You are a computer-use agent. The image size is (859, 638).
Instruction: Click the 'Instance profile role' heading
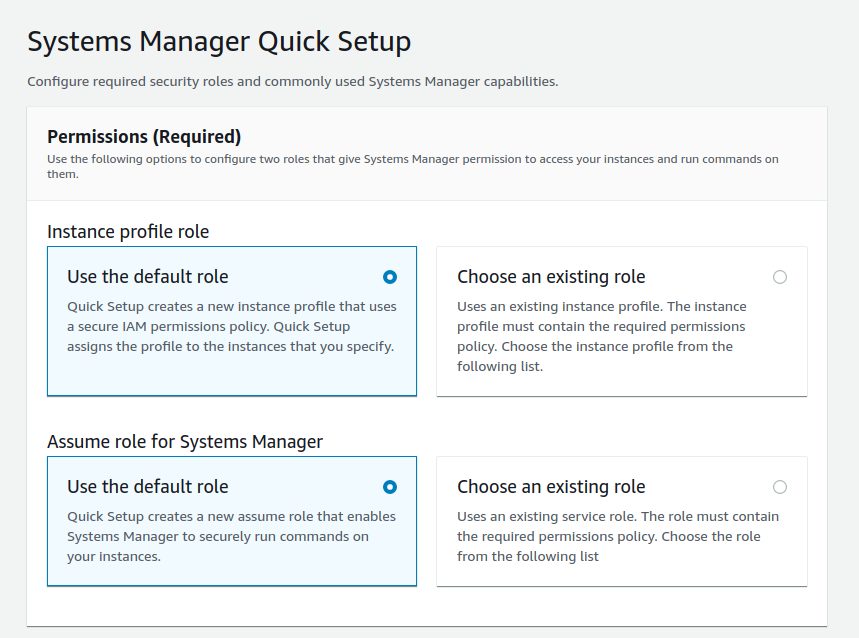[x=128, y=232]
